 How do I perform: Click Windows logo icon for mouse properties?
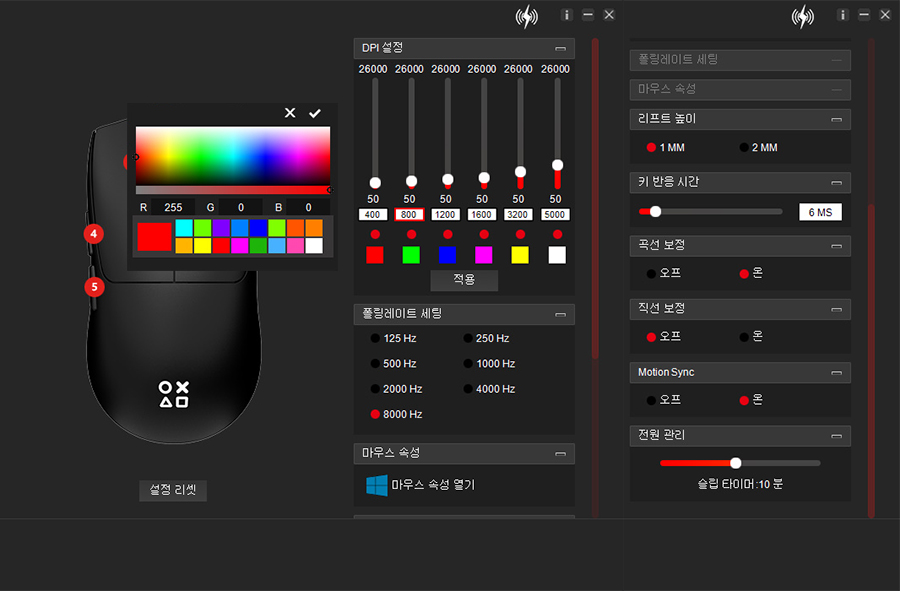pos(377,485)
